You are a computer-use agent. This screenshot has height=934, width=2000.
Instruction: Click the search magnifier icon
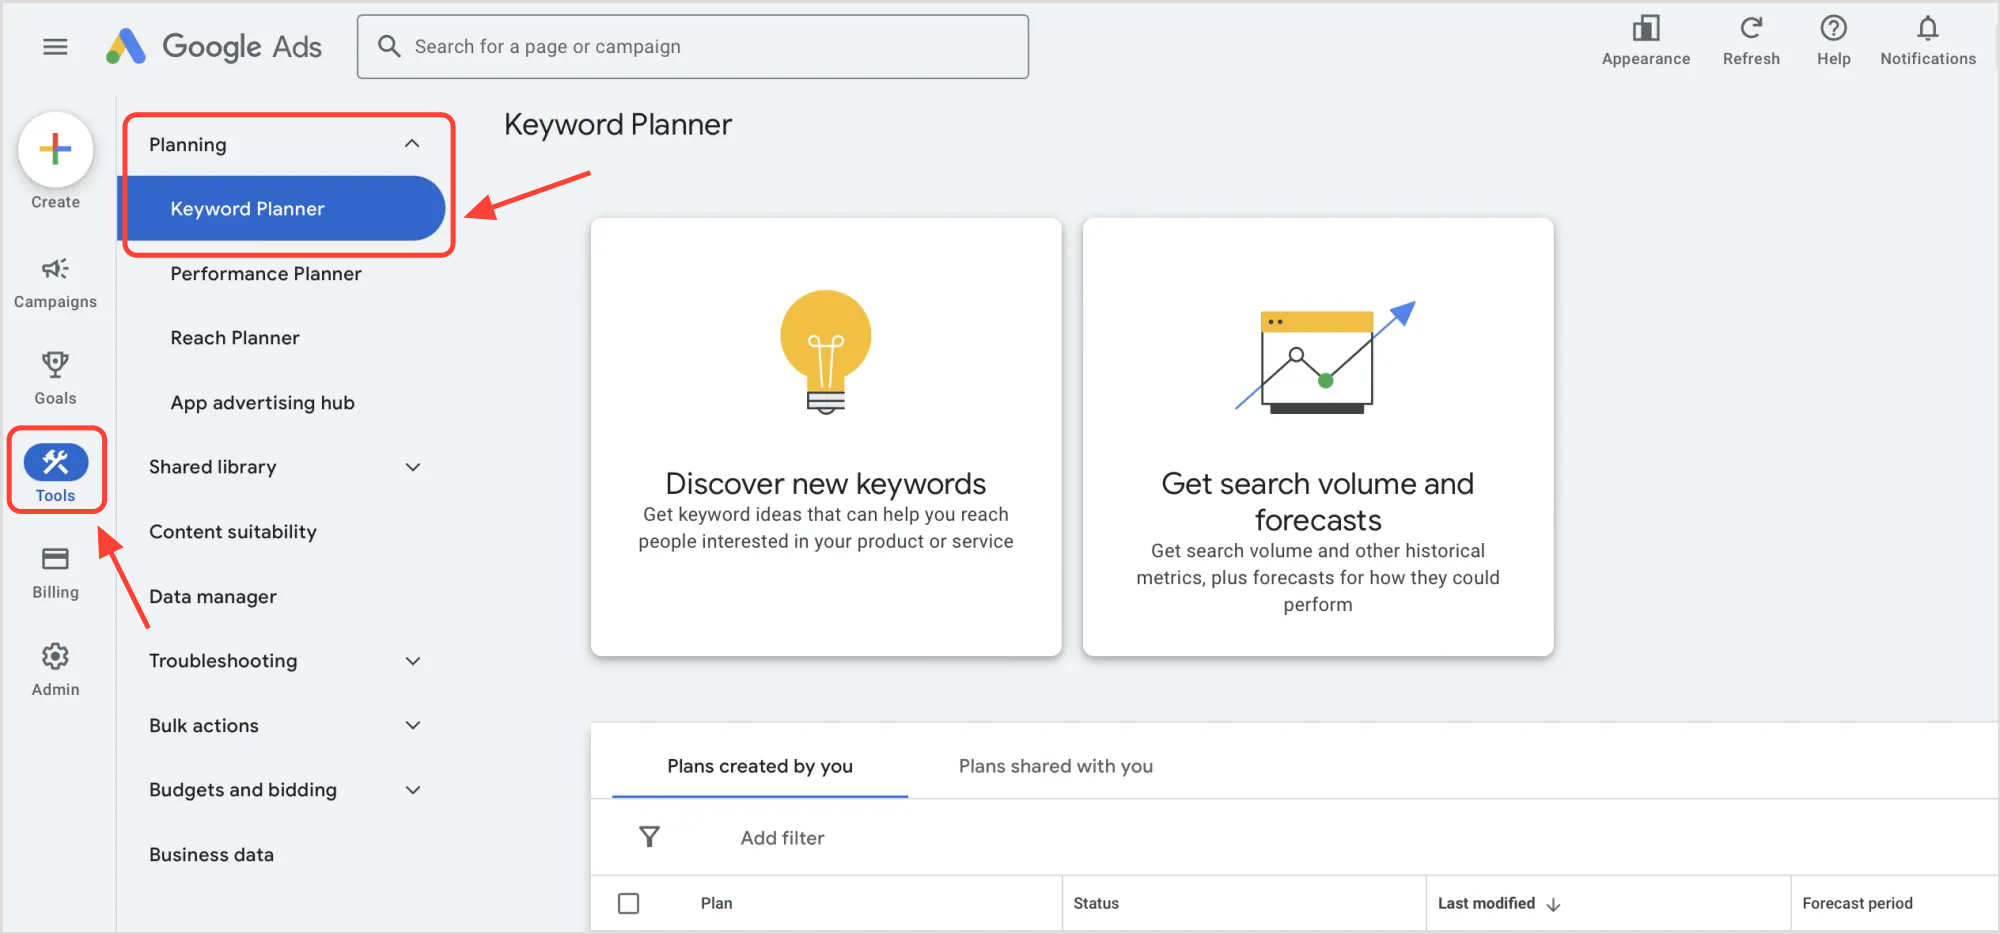(389, 46)
